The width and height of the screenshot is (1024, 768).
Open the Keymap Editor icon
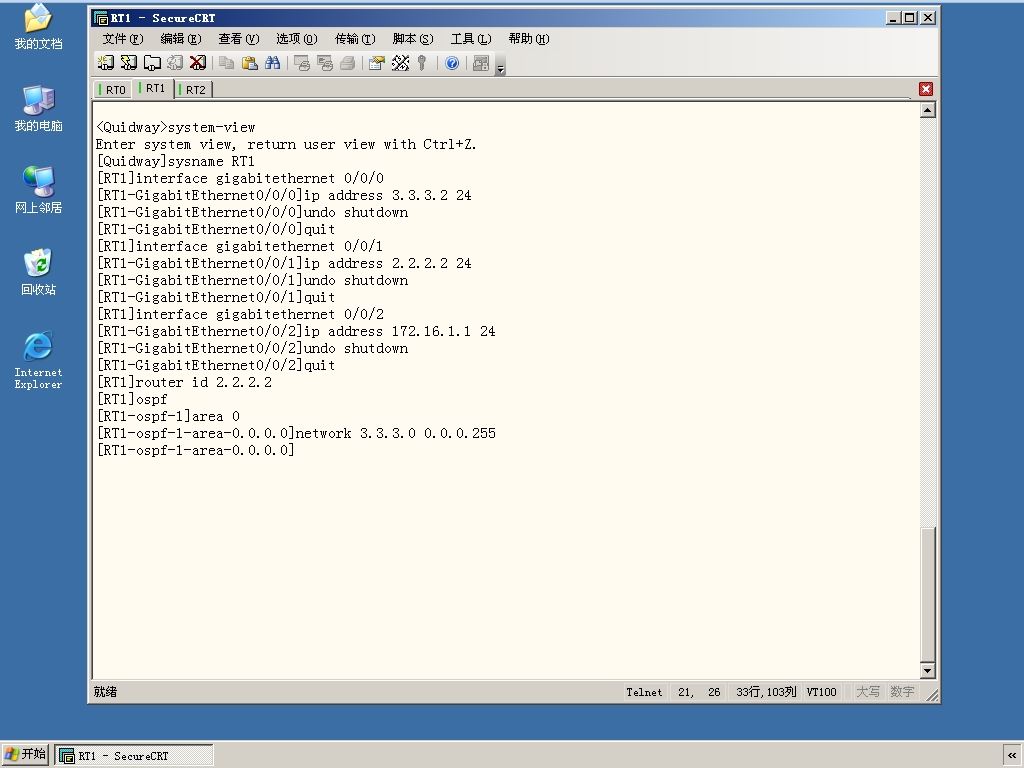[x=400, y=63]
